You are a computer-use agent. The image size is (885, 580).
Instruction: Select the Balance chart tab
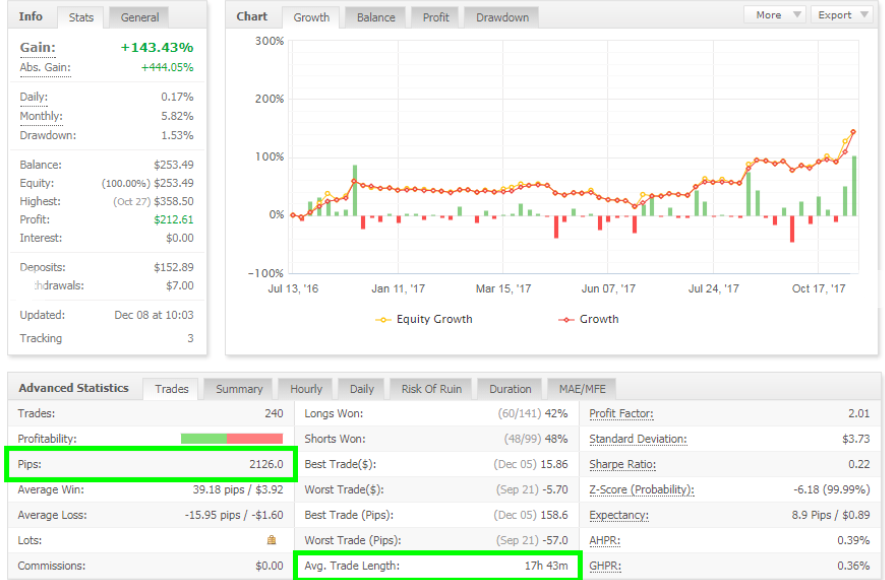pyautogui.click(x=376, y=17)
